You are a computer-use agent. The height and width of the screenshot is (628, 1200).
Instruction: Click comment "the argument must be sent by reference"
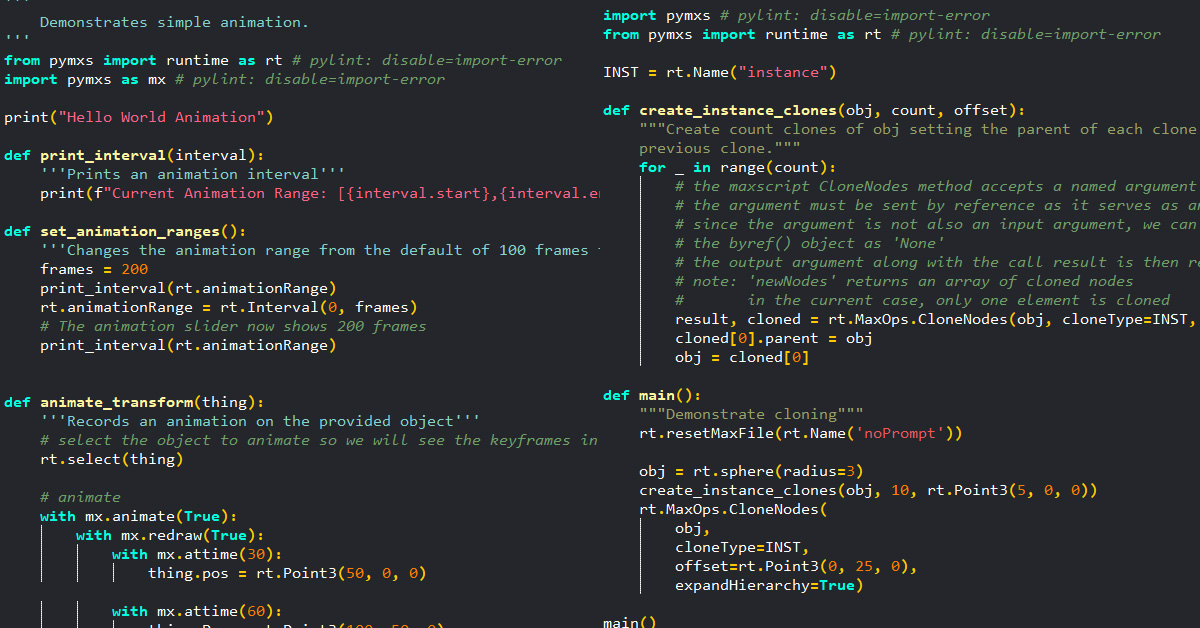(936, 205)
